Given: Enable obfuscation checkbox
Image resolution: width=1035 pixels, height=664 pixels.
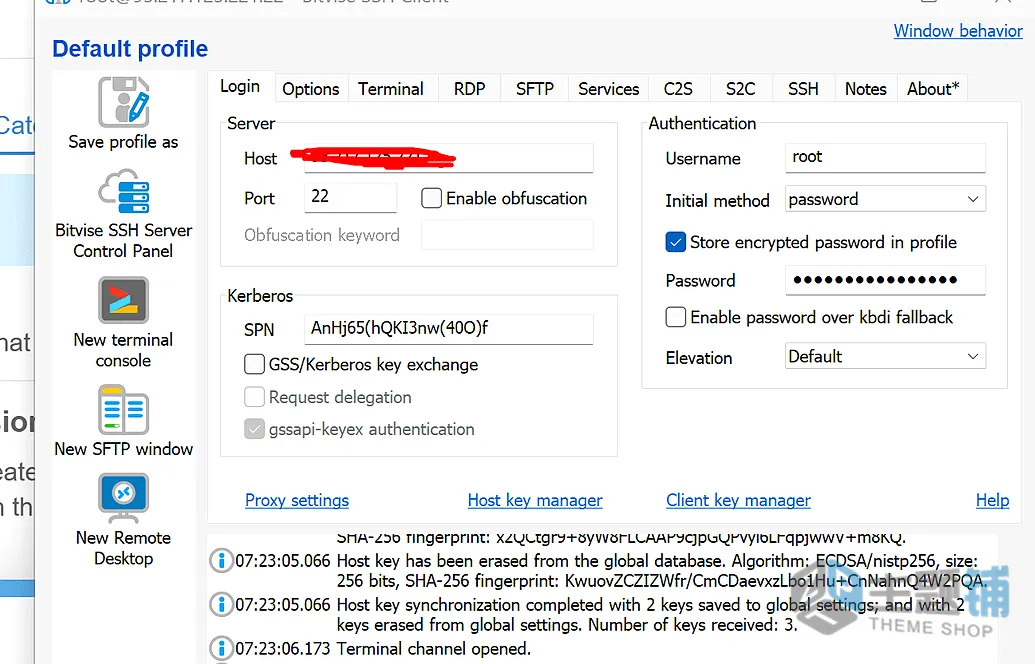Looking at the screenshot, I should click(431, 198).
